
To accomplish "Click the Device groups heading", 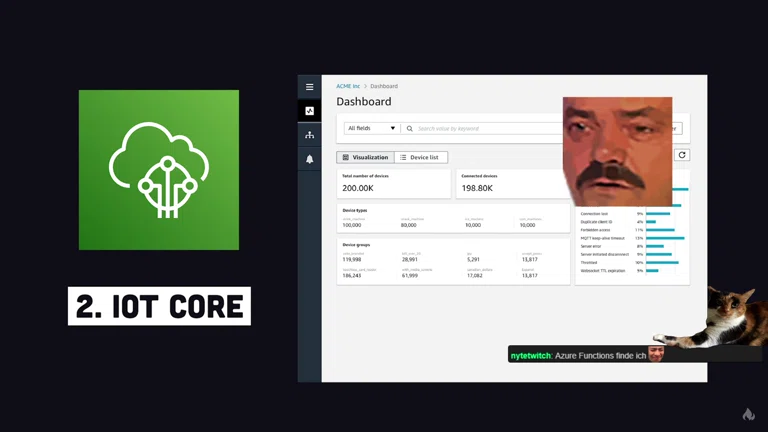I will [x=356, y=244].
